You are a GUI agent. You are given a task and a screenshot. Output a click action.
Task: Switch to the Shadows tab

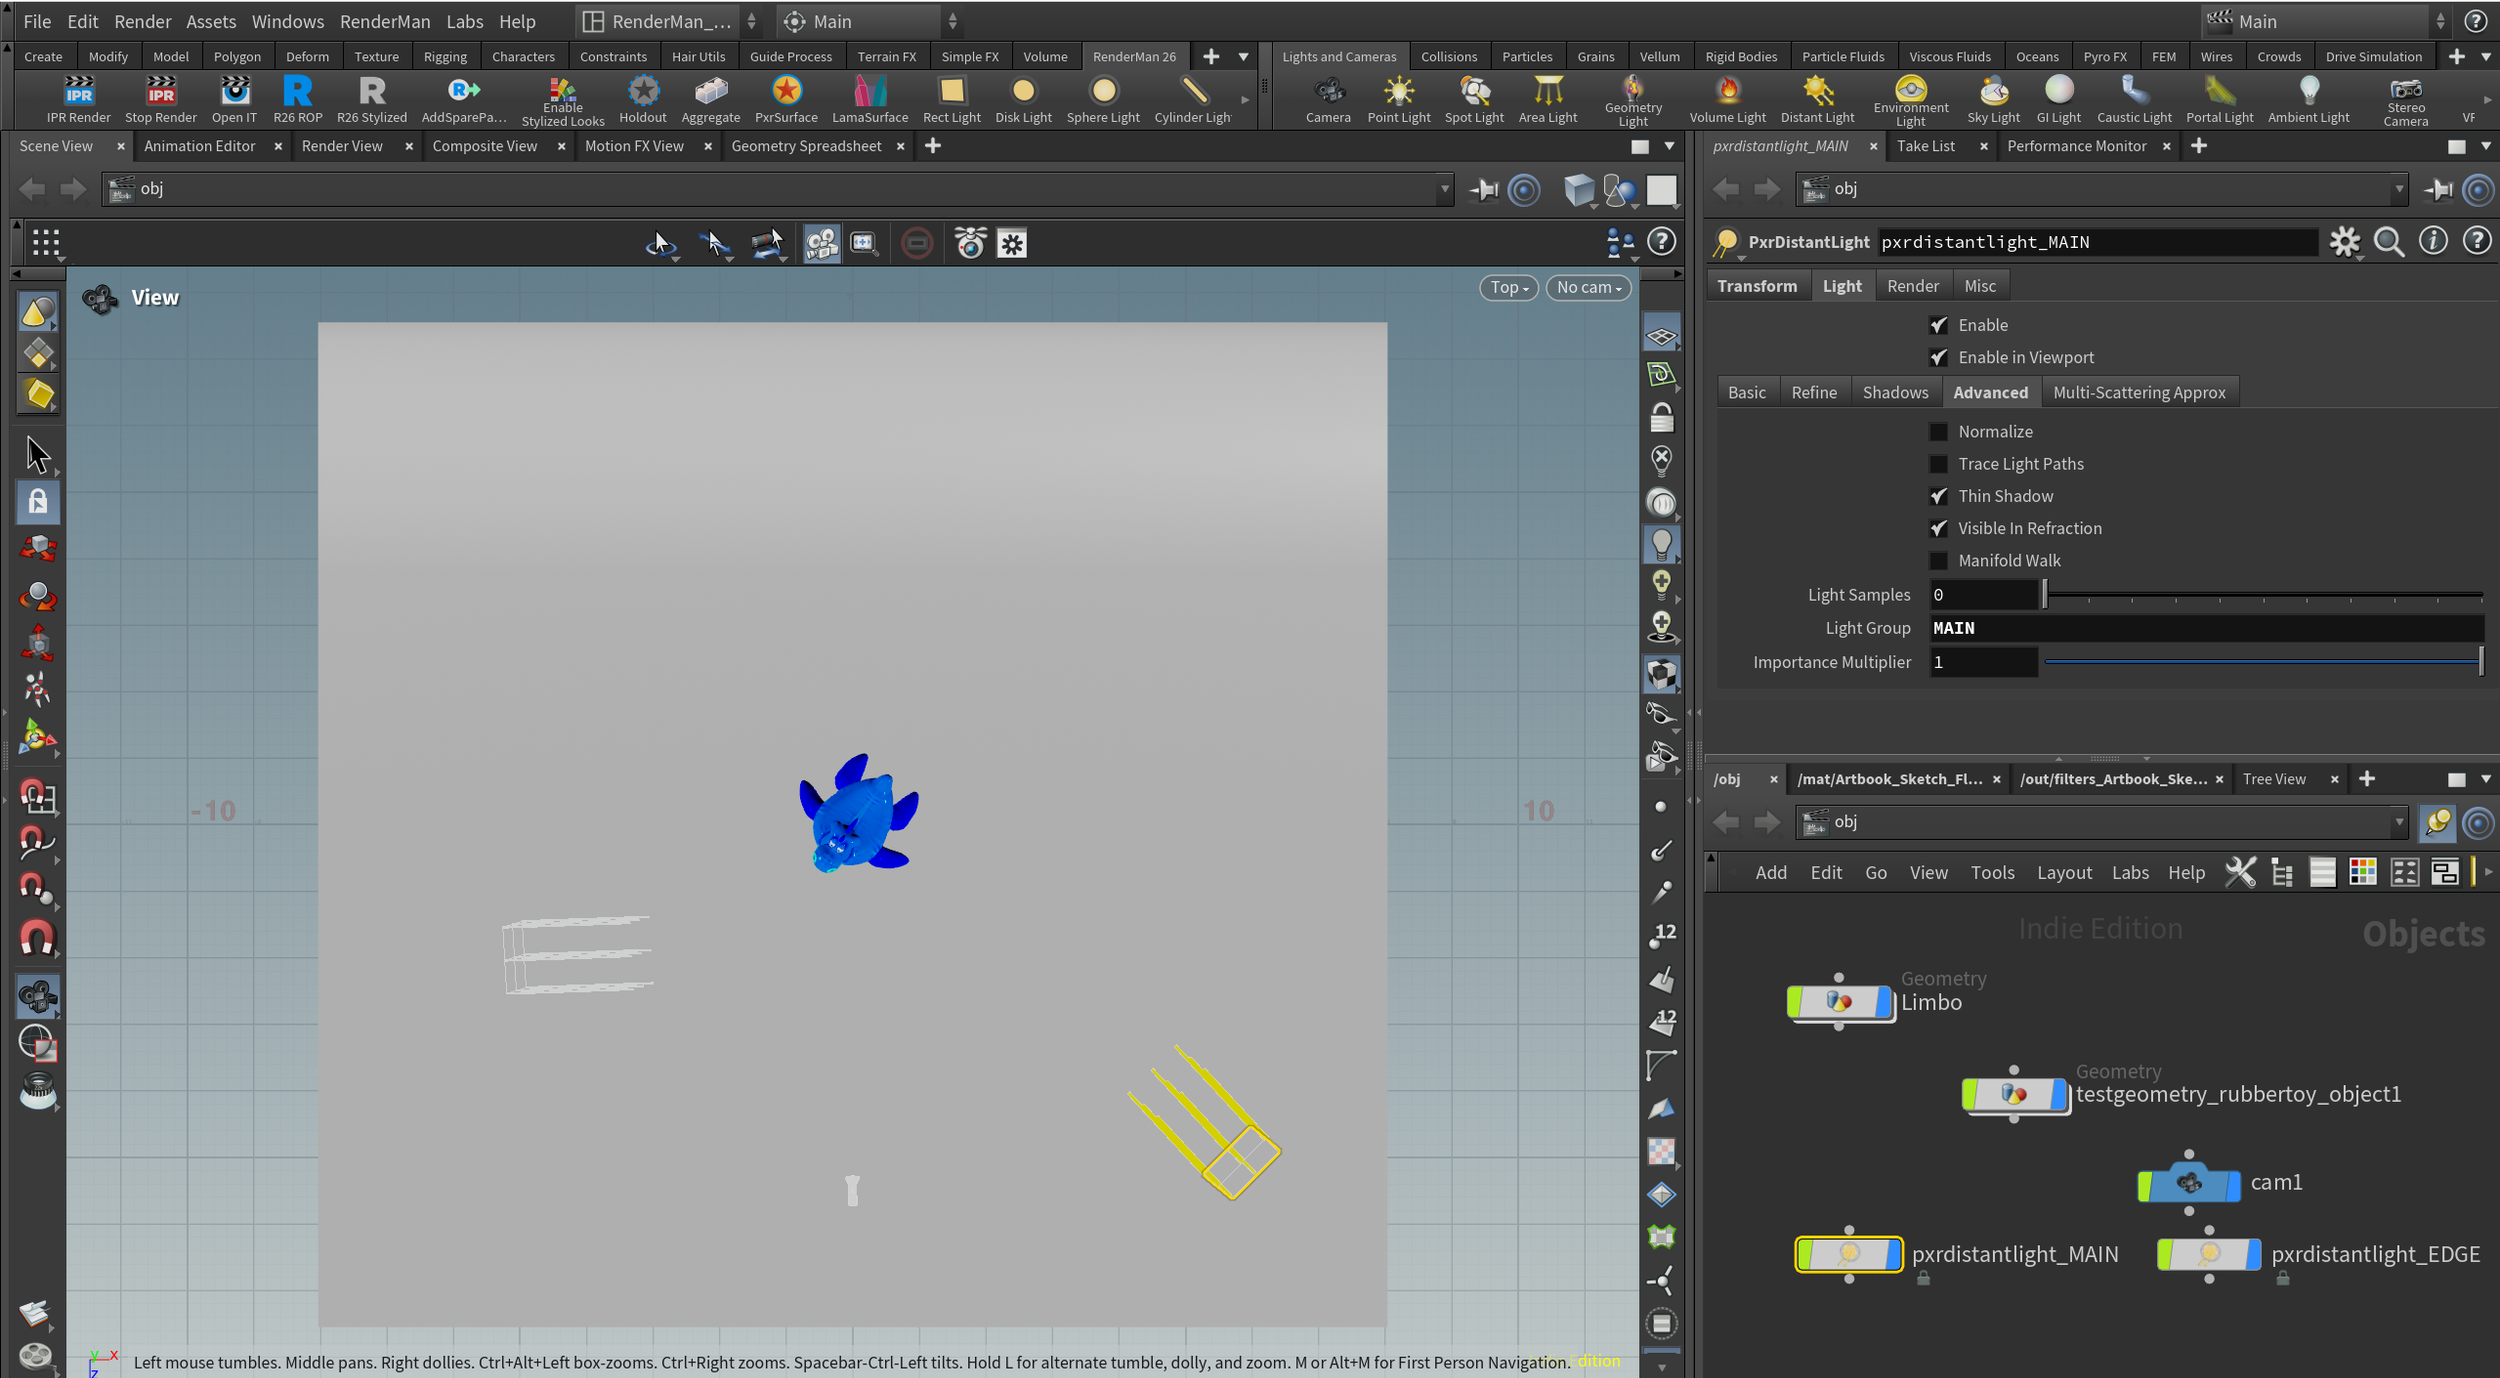(1894, 393)
